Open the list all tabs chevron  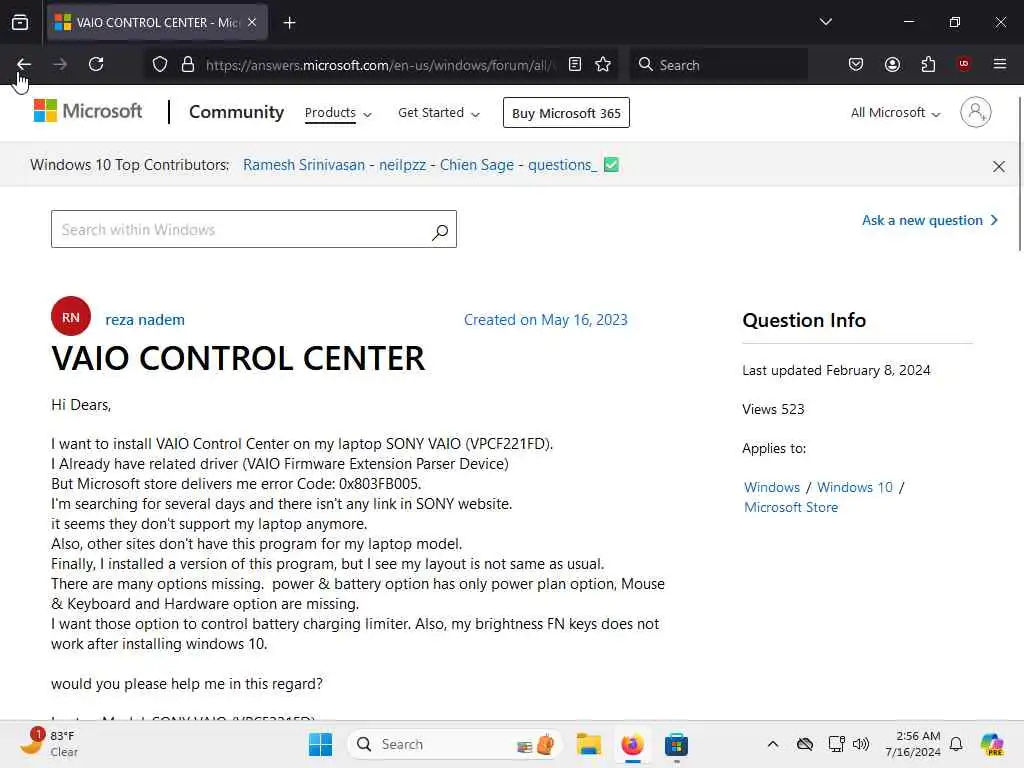825,22
